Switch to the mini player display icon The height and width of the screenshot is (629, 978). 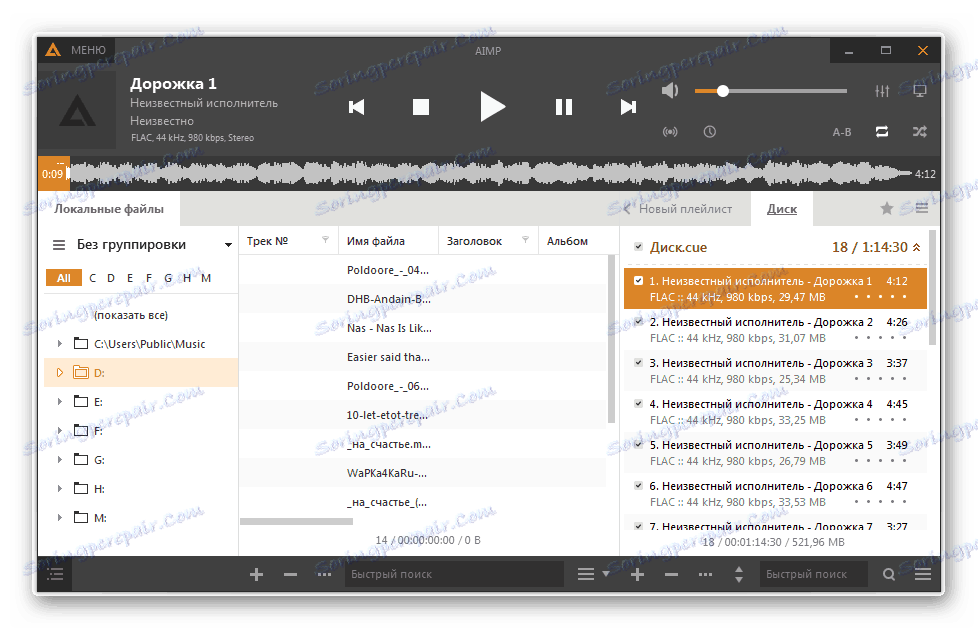pos(919,91)
